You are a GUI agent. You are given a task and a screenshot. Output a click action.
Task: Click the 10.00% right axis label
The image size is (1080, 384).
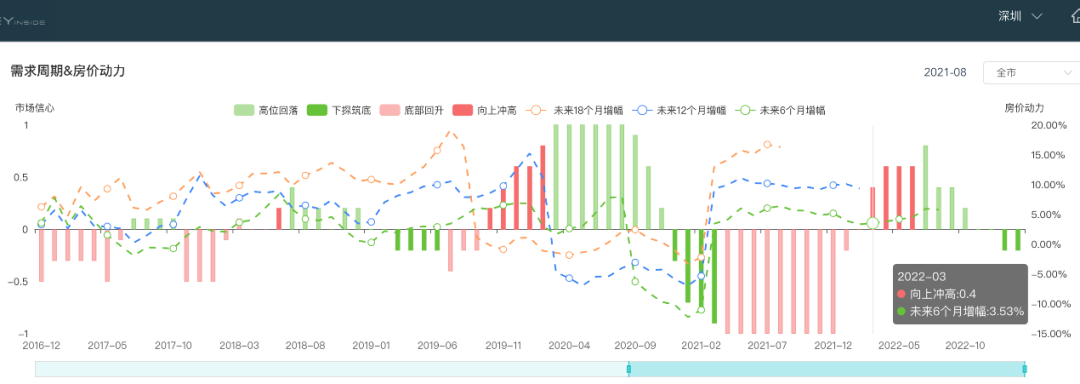[x=1048, y=185]
